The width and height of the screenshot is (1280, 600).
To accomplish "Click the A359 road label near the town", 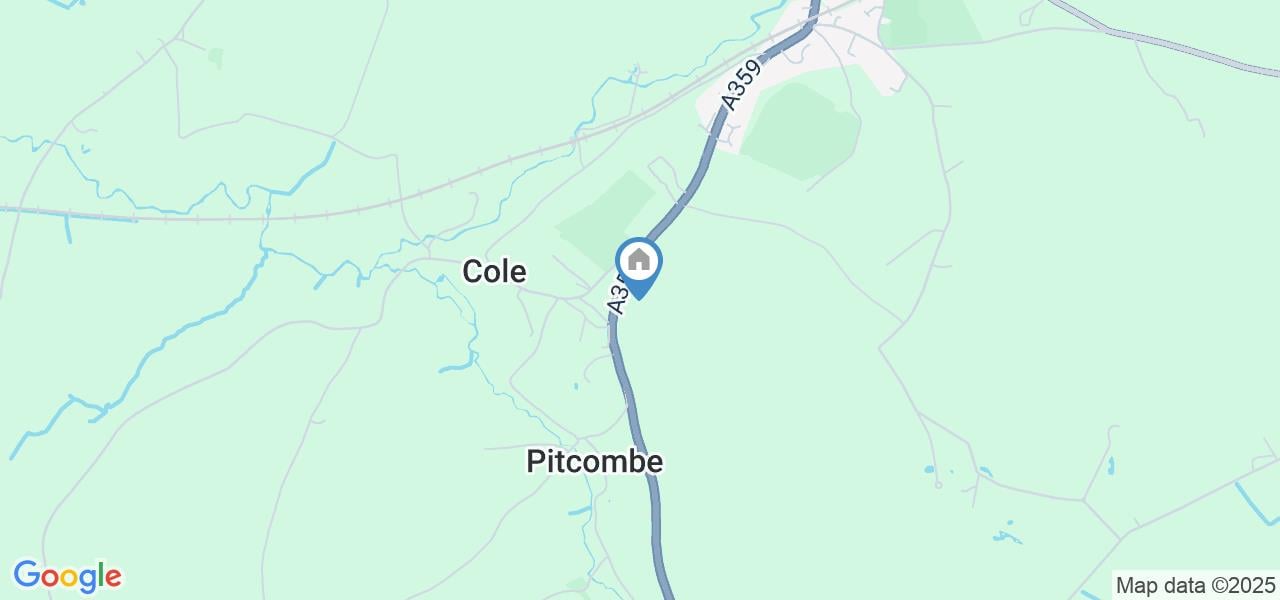I will tap(742, 83).
